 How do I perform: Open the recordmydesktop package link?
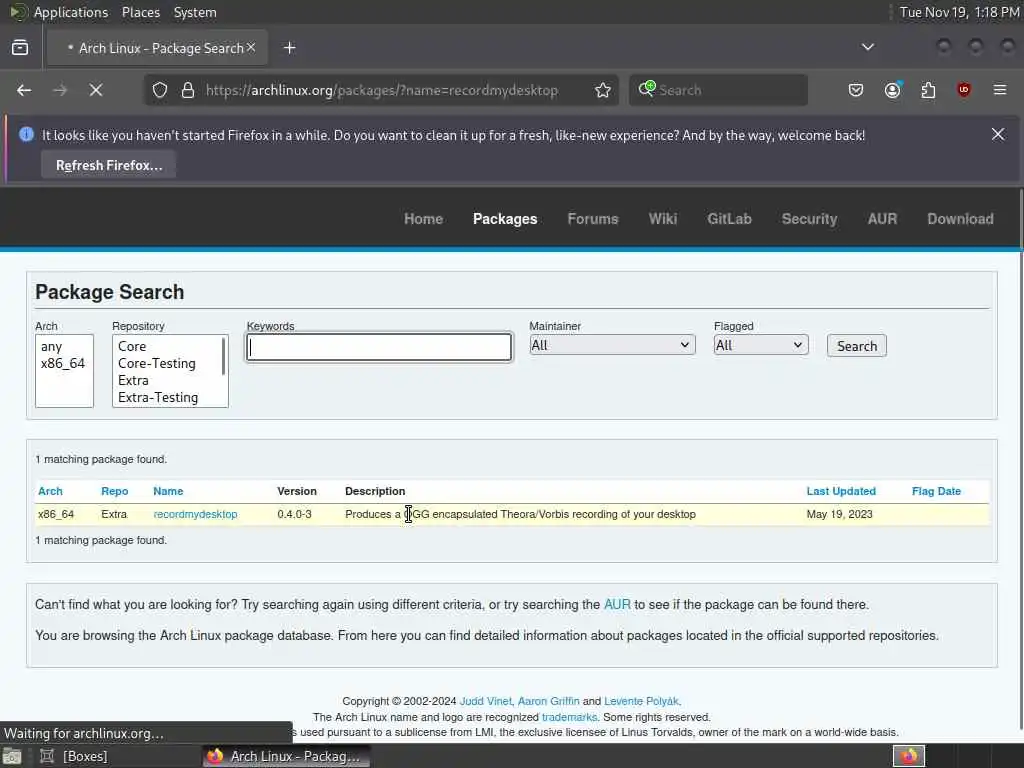tap(195, 515)
